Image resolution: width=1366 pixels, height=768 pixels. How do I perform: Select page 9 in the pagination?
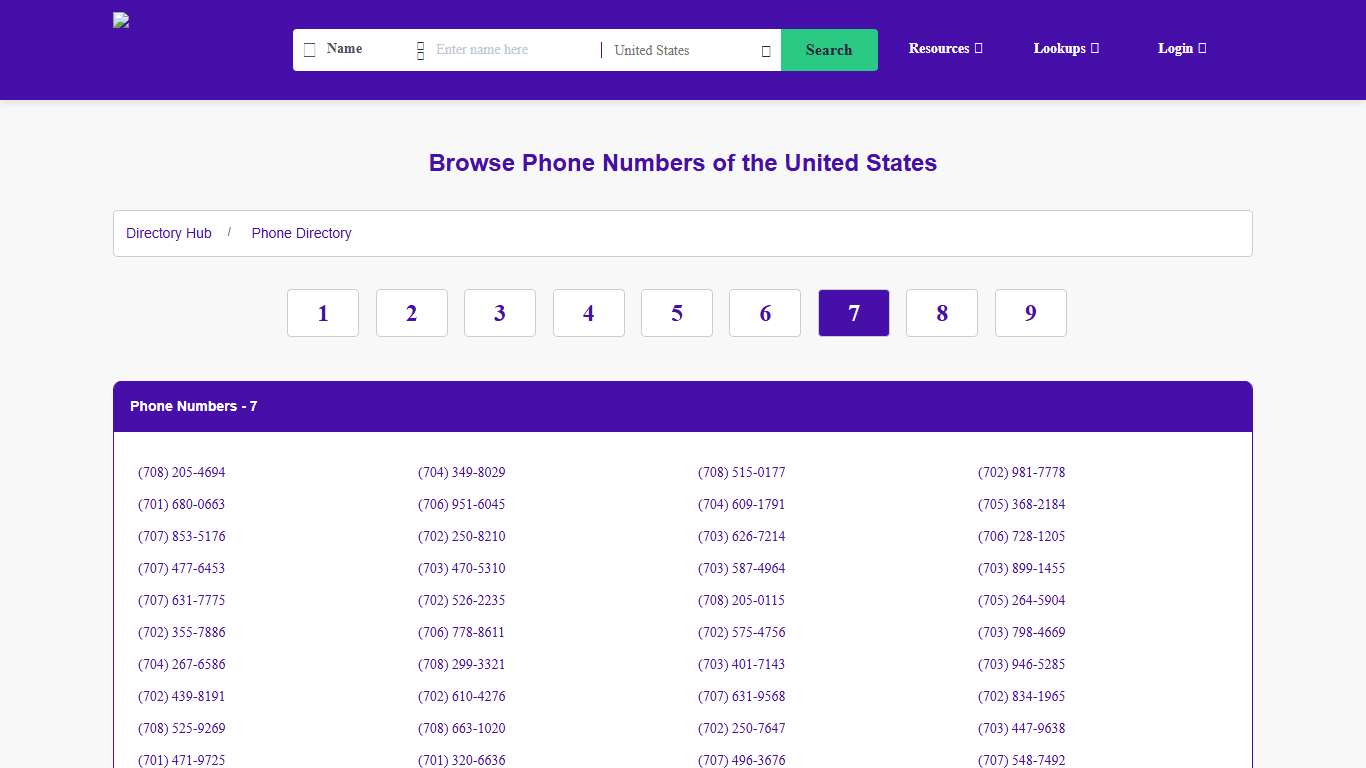pyautogui.click(x=1030, y=313)
